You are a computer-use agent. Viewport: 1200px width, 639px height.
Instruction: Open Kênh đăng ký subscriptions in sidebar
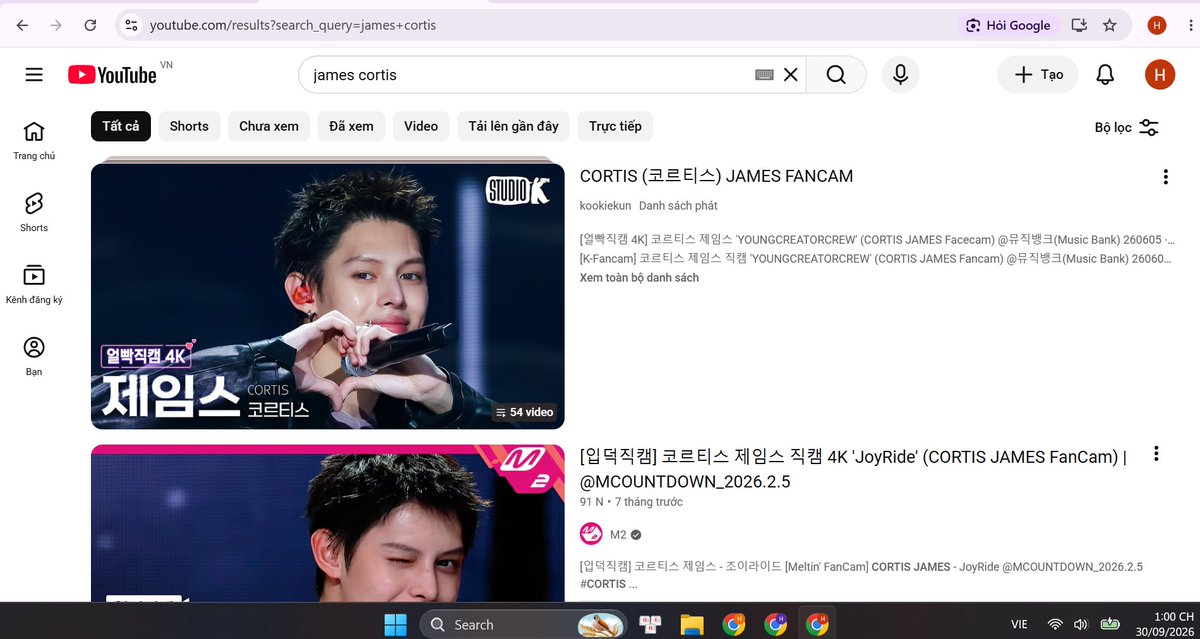pyautogui.click(x=34, y=285)
